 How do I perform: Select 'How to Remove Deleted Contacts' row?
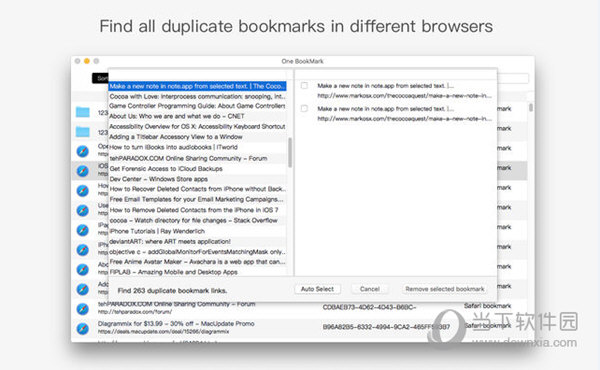[197, 210]
